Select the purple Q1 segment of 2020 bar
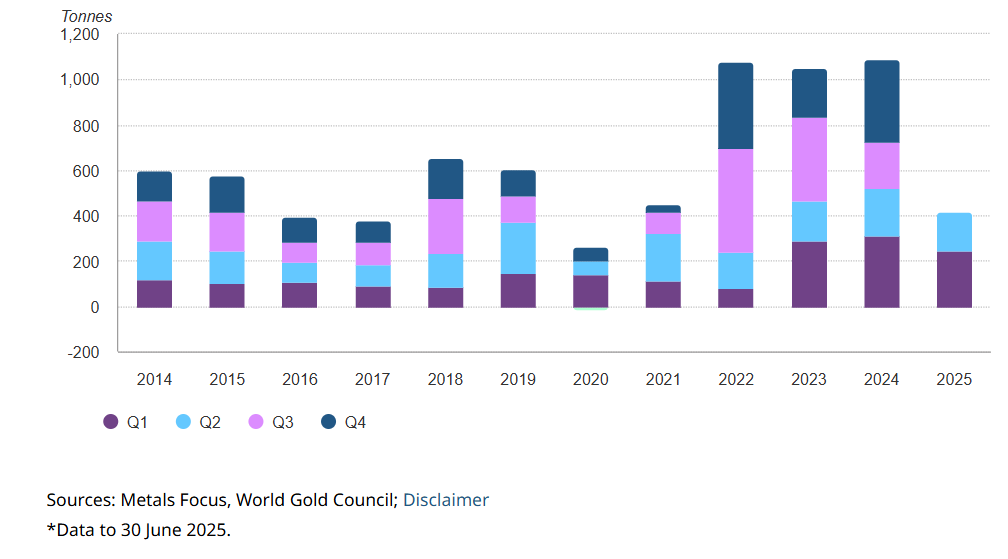Screen dimensions: 1008x559 tap(590, 291)
